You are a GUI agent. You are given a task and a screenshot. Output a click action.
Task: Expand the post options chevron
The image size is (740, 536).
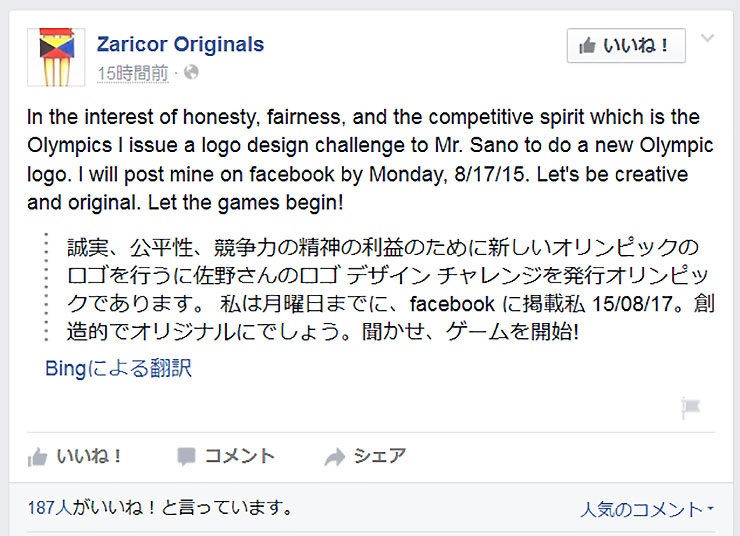point(707,38)
